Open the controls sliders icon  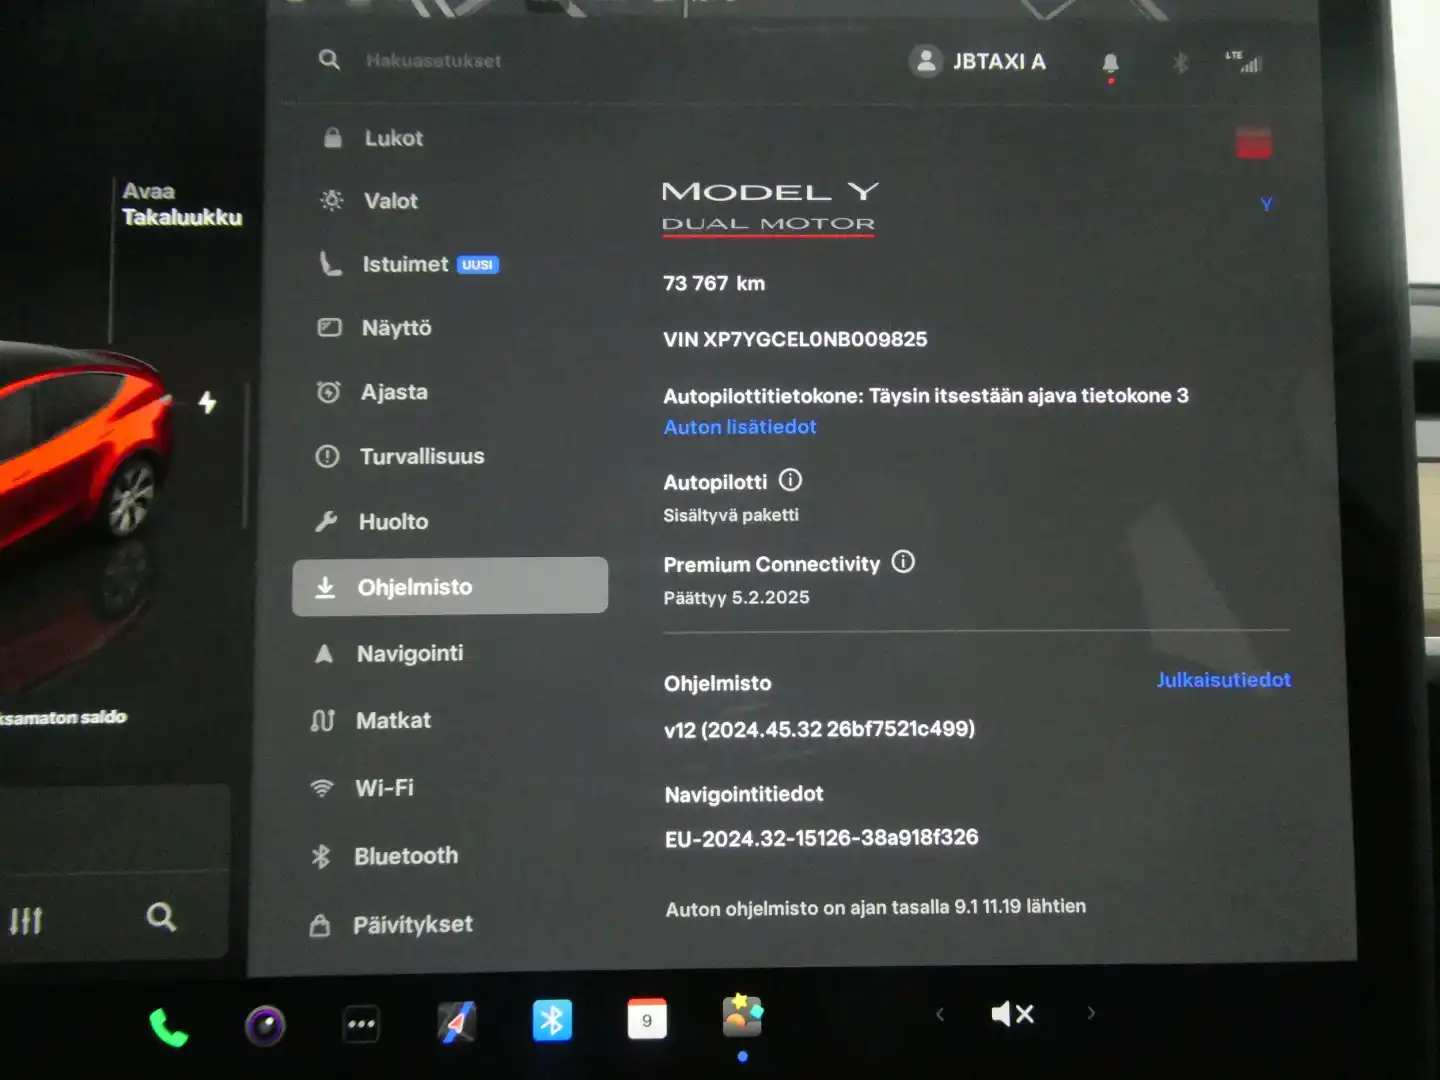(x=26, y=919)
